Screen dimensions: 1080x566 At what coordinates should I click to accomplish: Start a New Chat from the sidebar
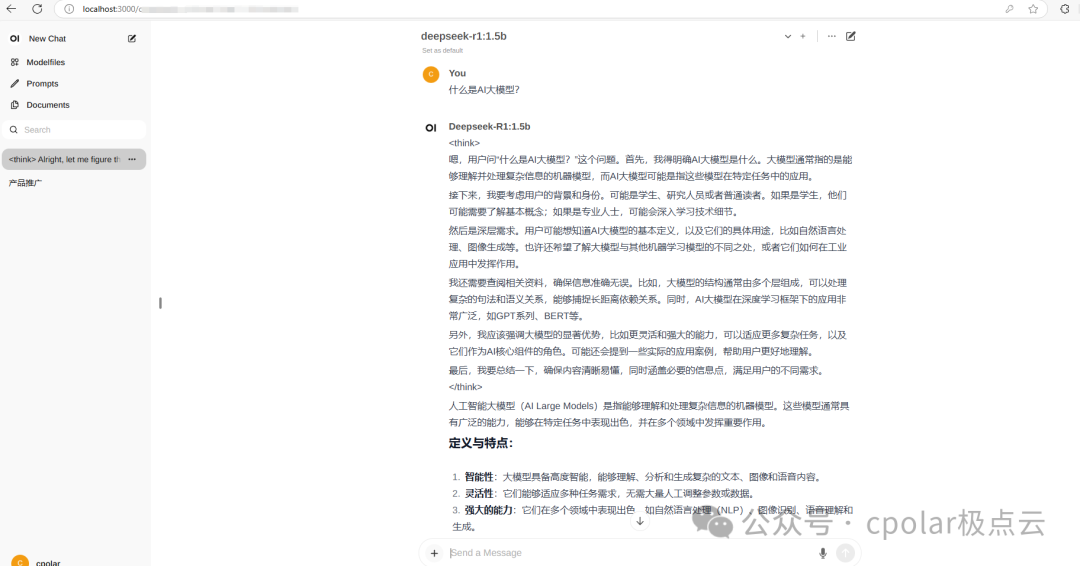point(48,39)
